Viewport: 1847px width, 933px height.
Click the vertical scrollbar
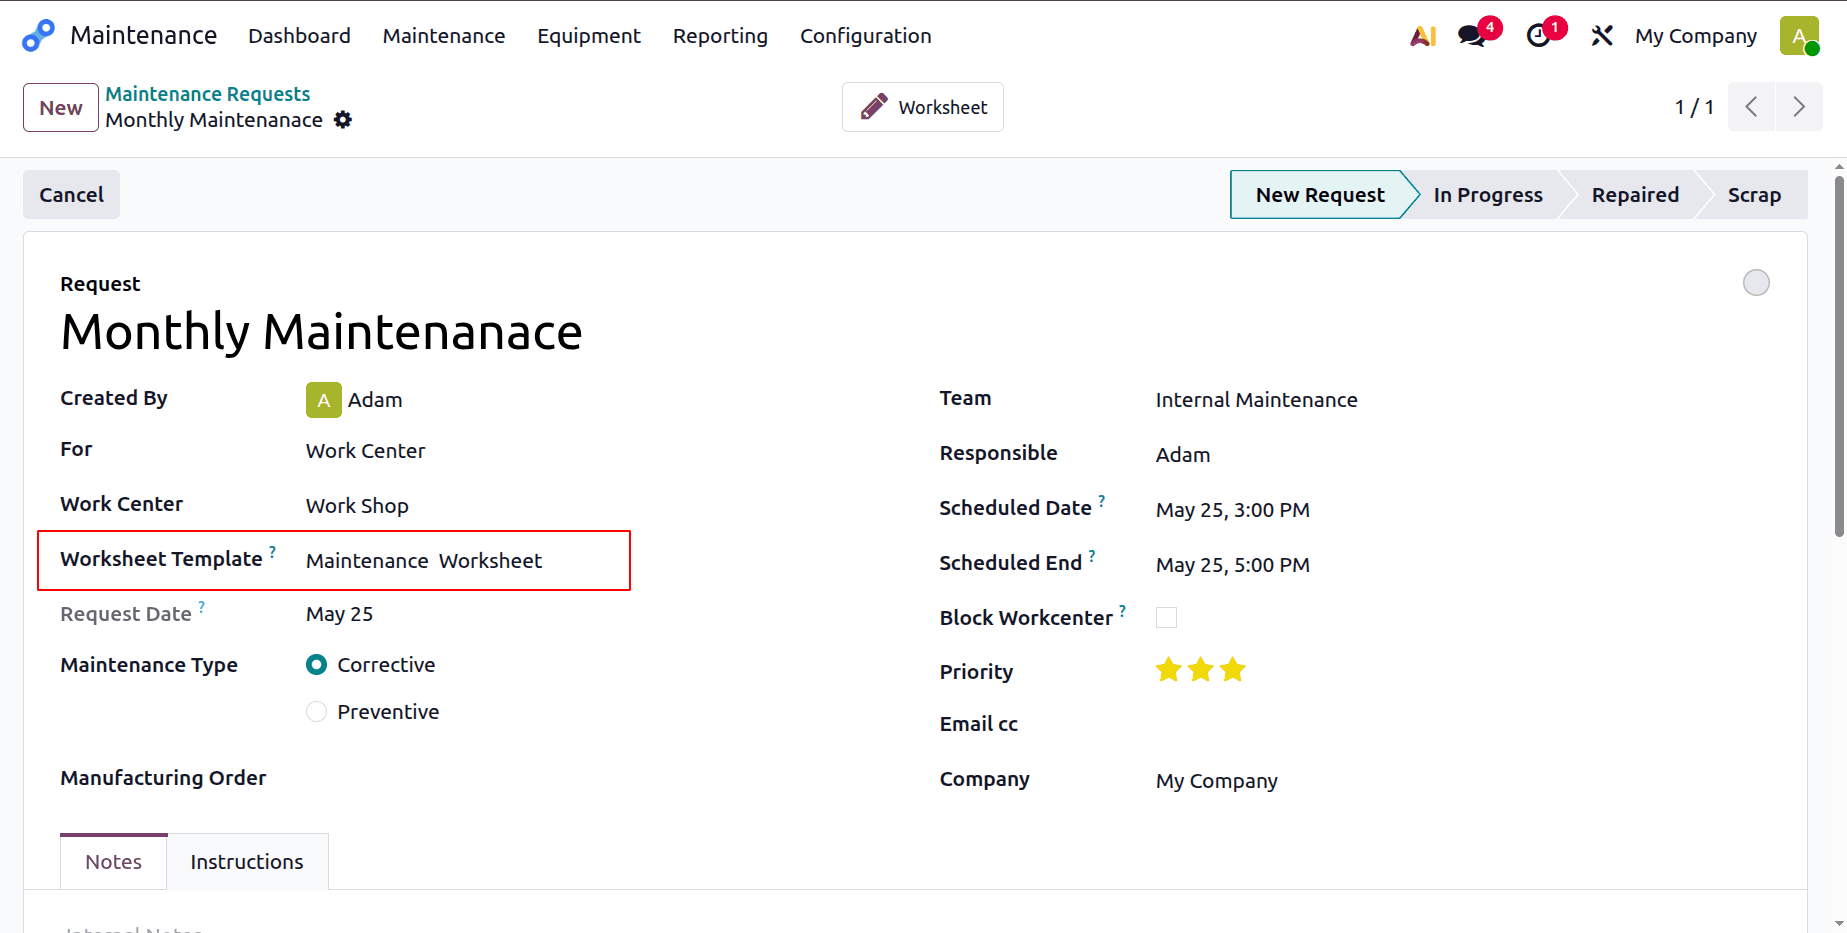pyautogui.click(x=1839, y=357)
